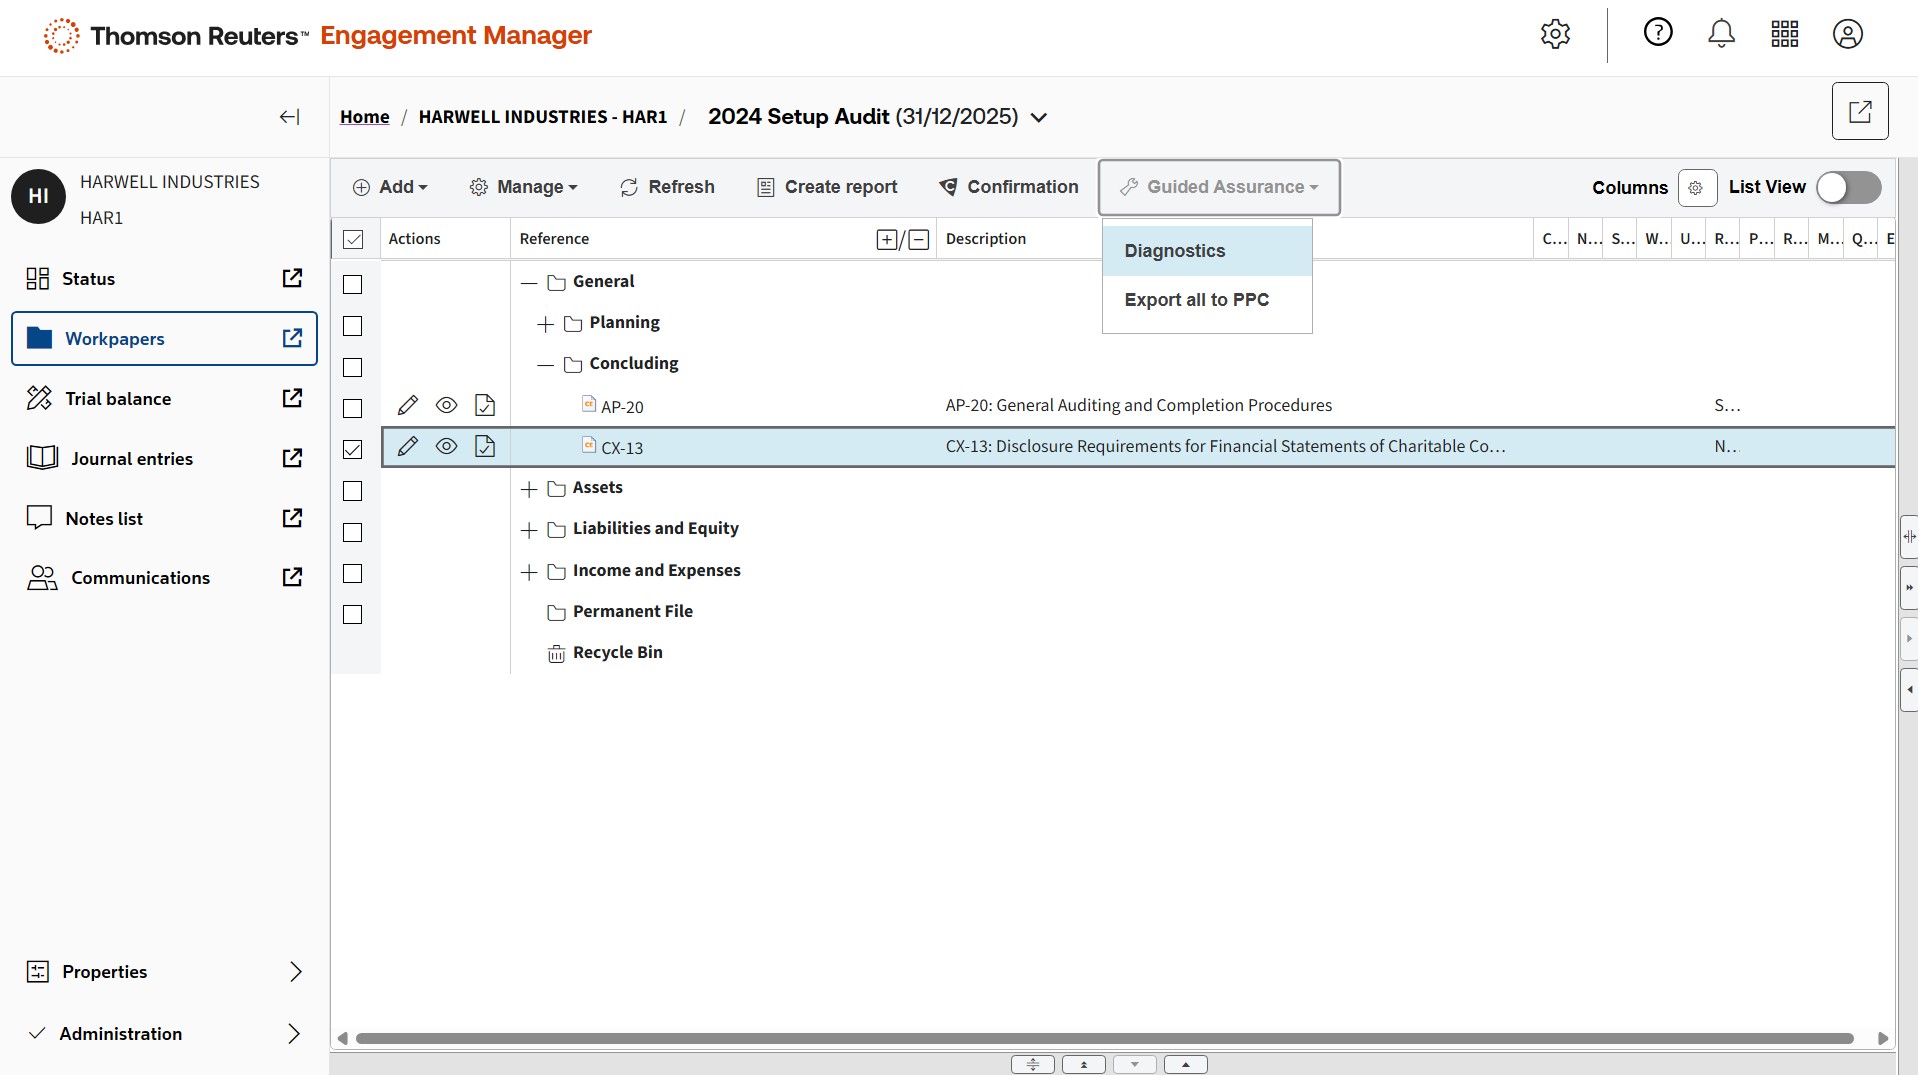The image size is (1918, 1075).
Task: Click the sign-off document icon for AP-20
Action: tap(485, 405)
